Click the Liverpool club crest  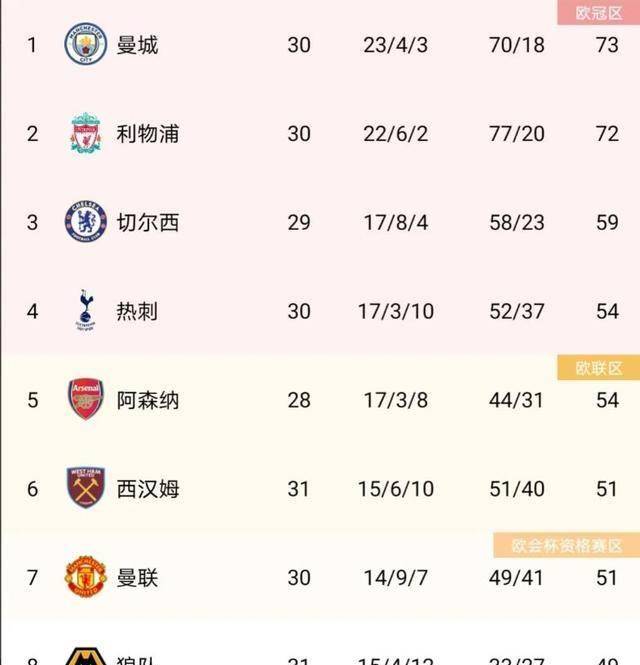(x=86, y=133)
